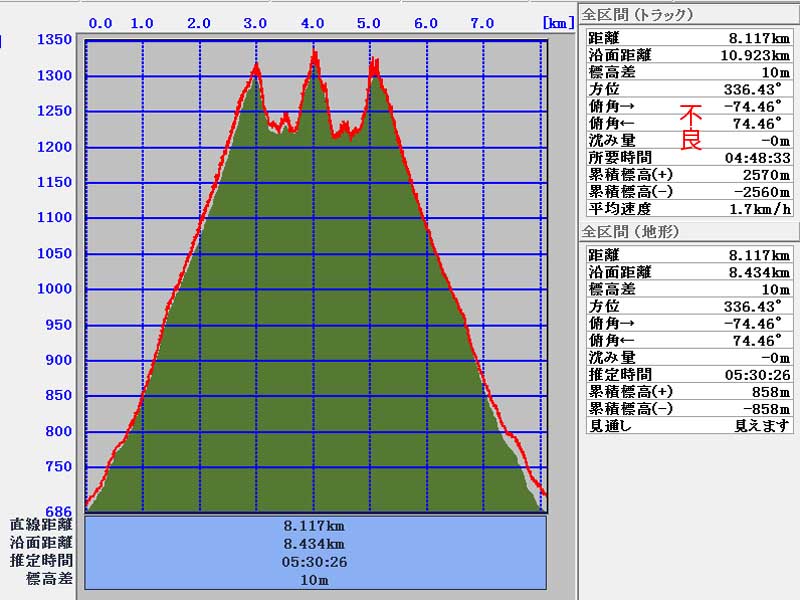Select the 累積標高(+) 2570m row
800x600 pixels.
click(x=690, y=174)
